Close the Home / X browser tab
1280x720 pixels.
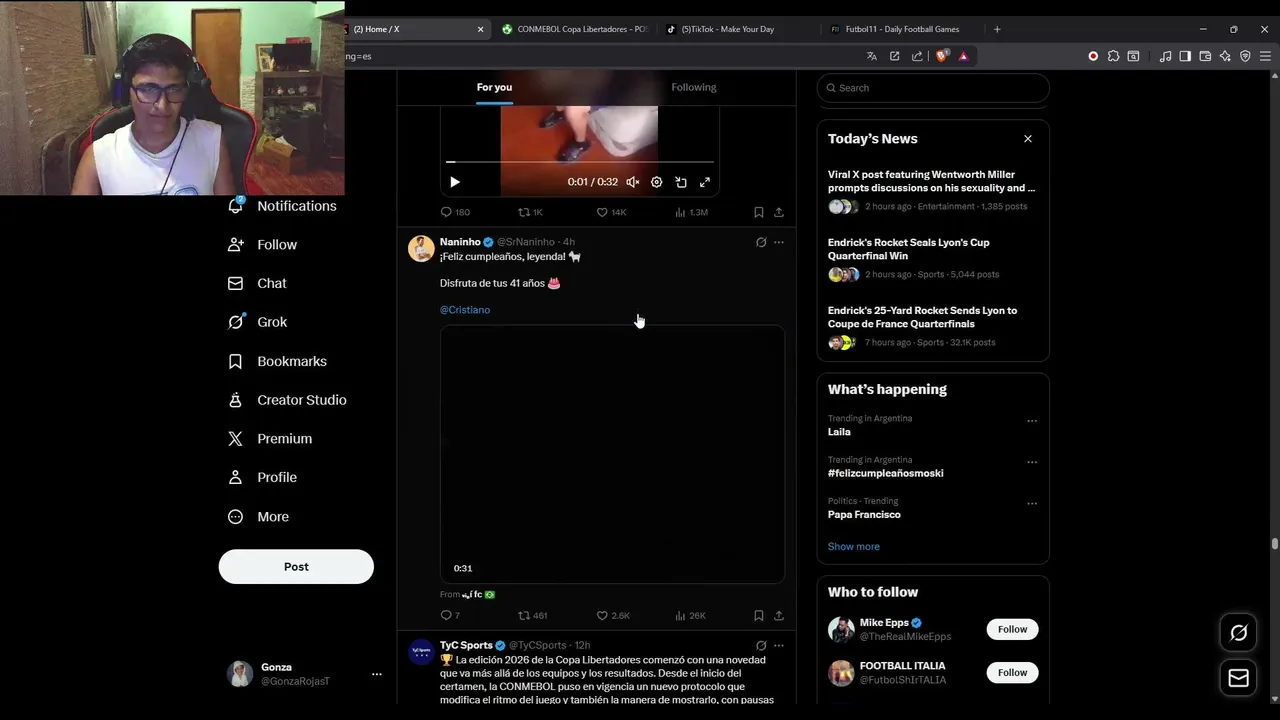point(480,29)
